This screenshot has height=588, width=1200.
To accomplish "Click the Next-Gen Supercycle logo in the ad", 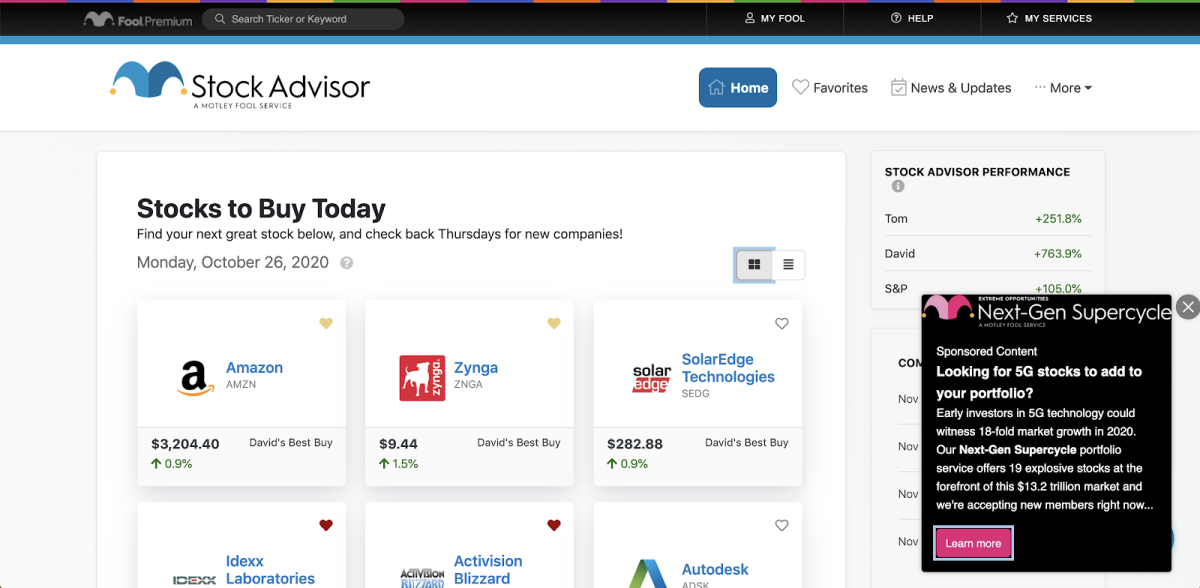I will coord(1046,311).
